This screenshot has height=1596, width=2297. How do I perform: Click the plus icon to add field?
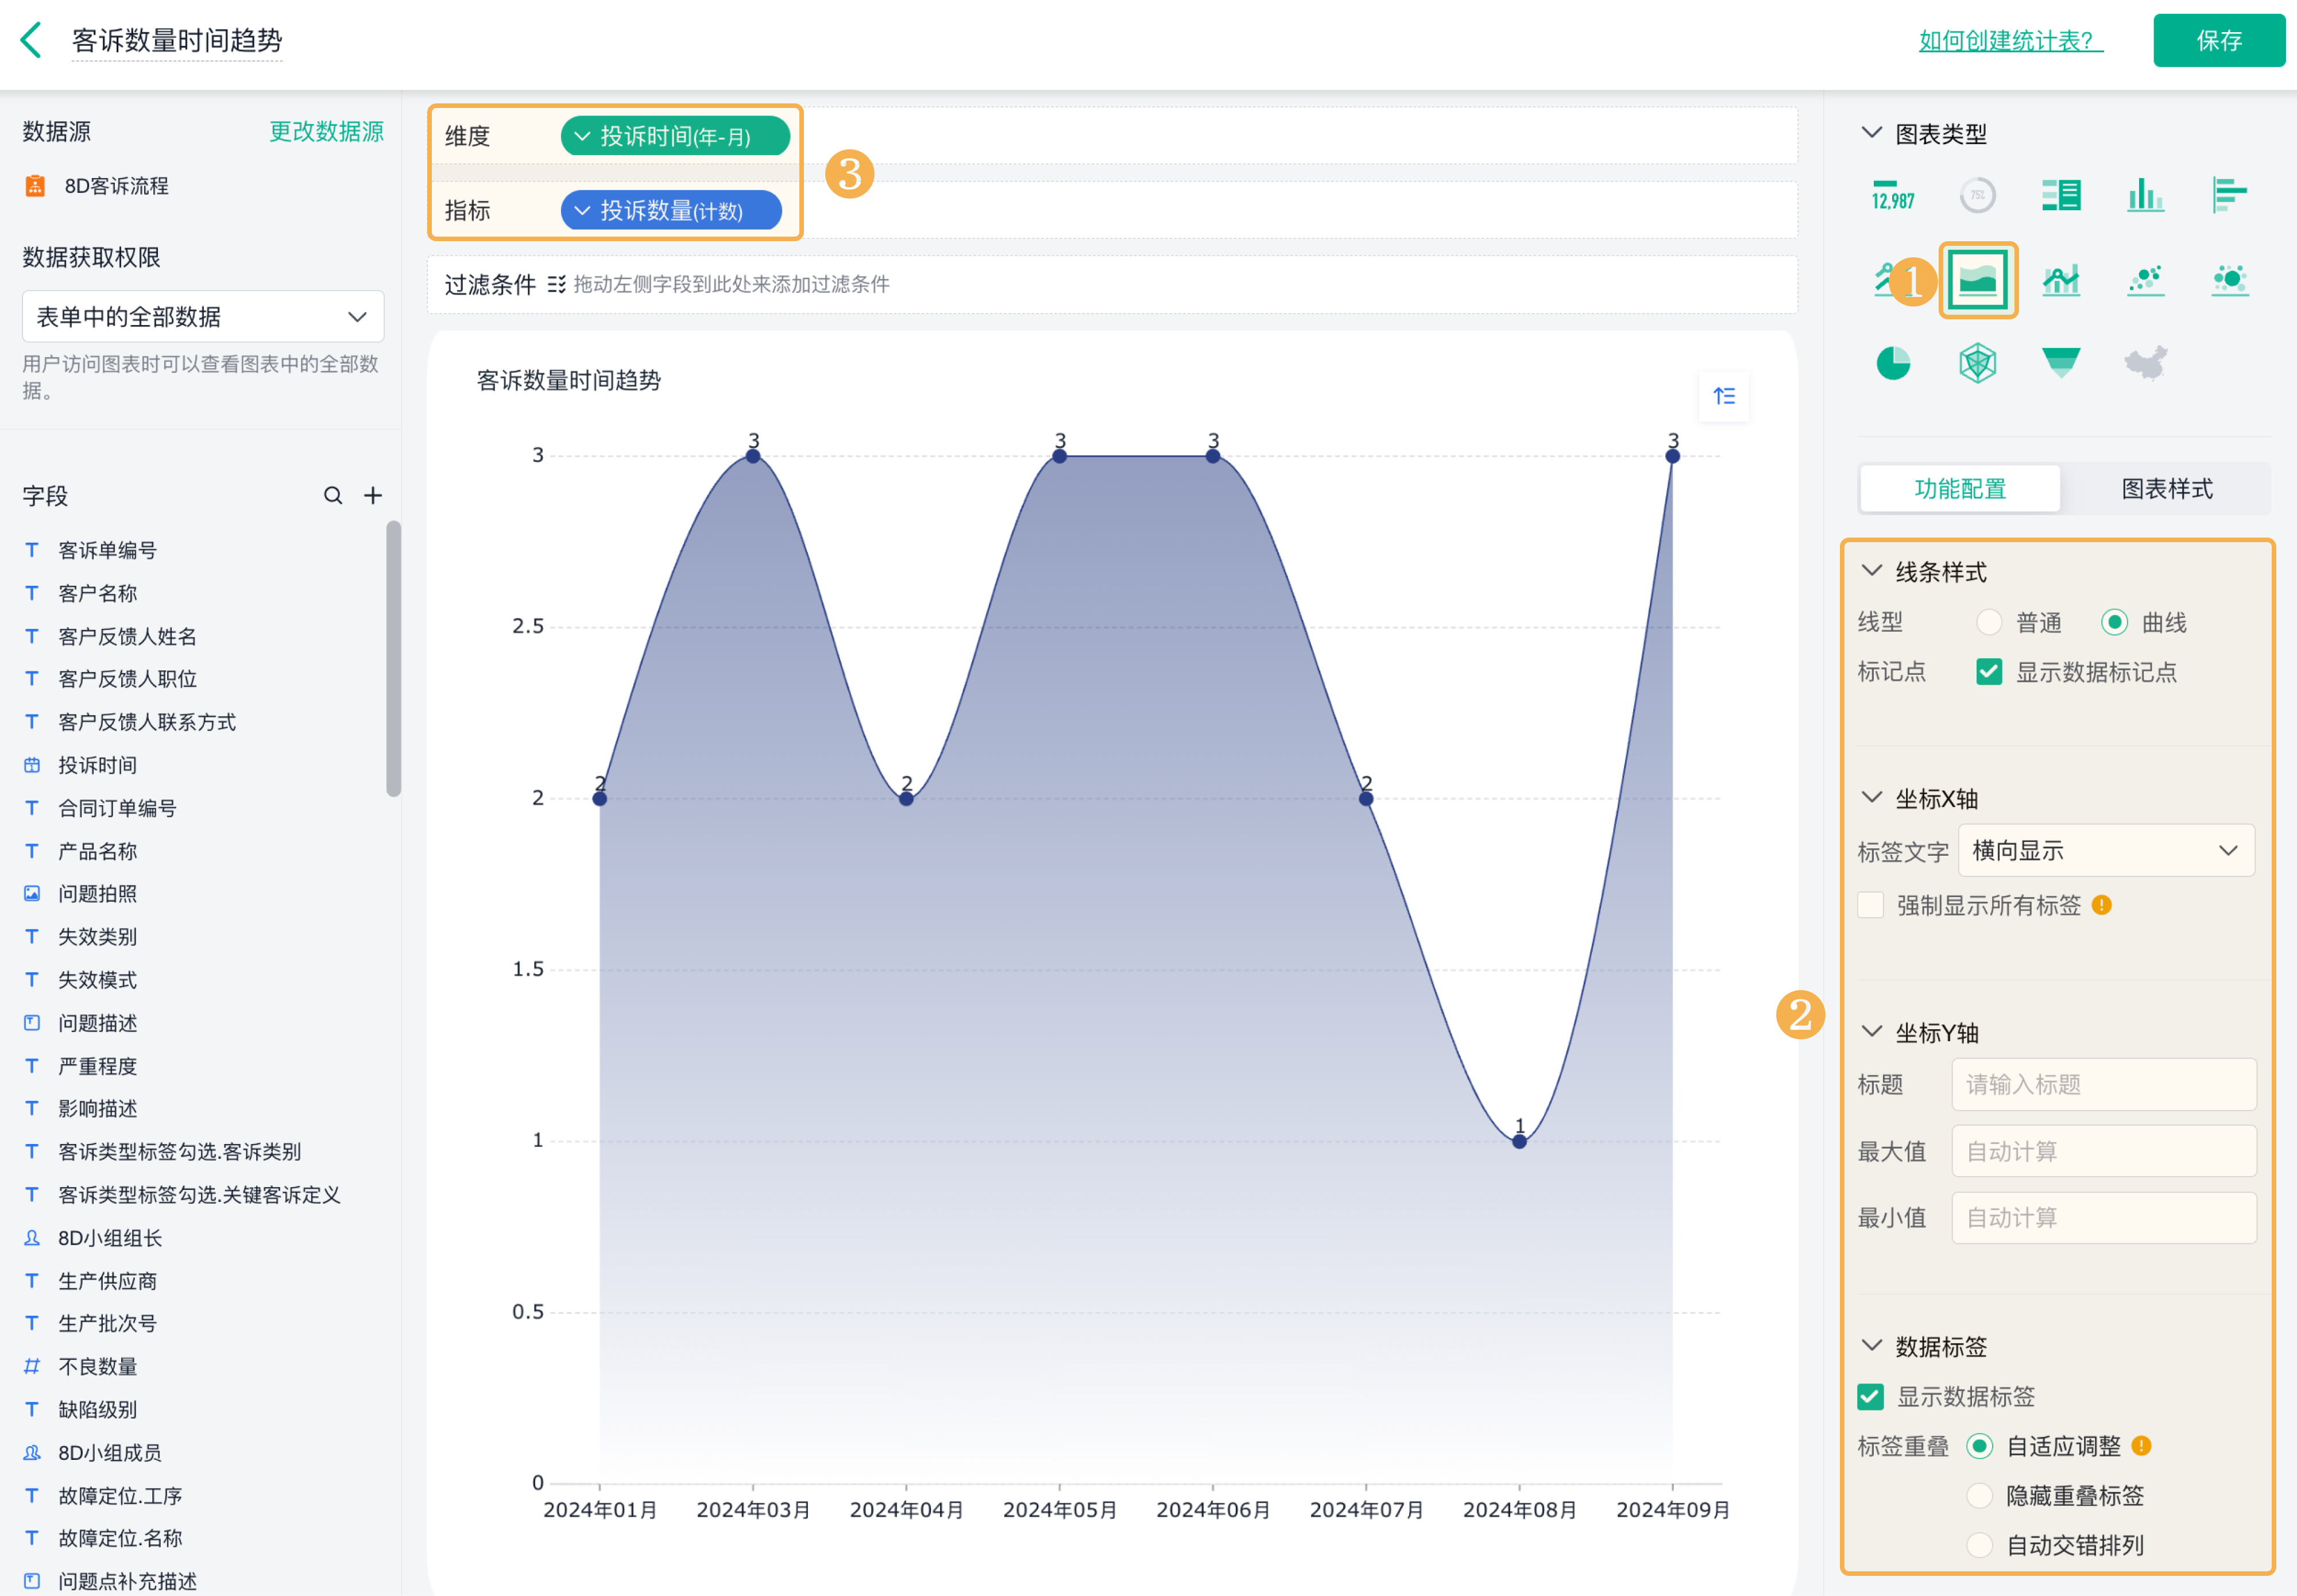point(373,495)
